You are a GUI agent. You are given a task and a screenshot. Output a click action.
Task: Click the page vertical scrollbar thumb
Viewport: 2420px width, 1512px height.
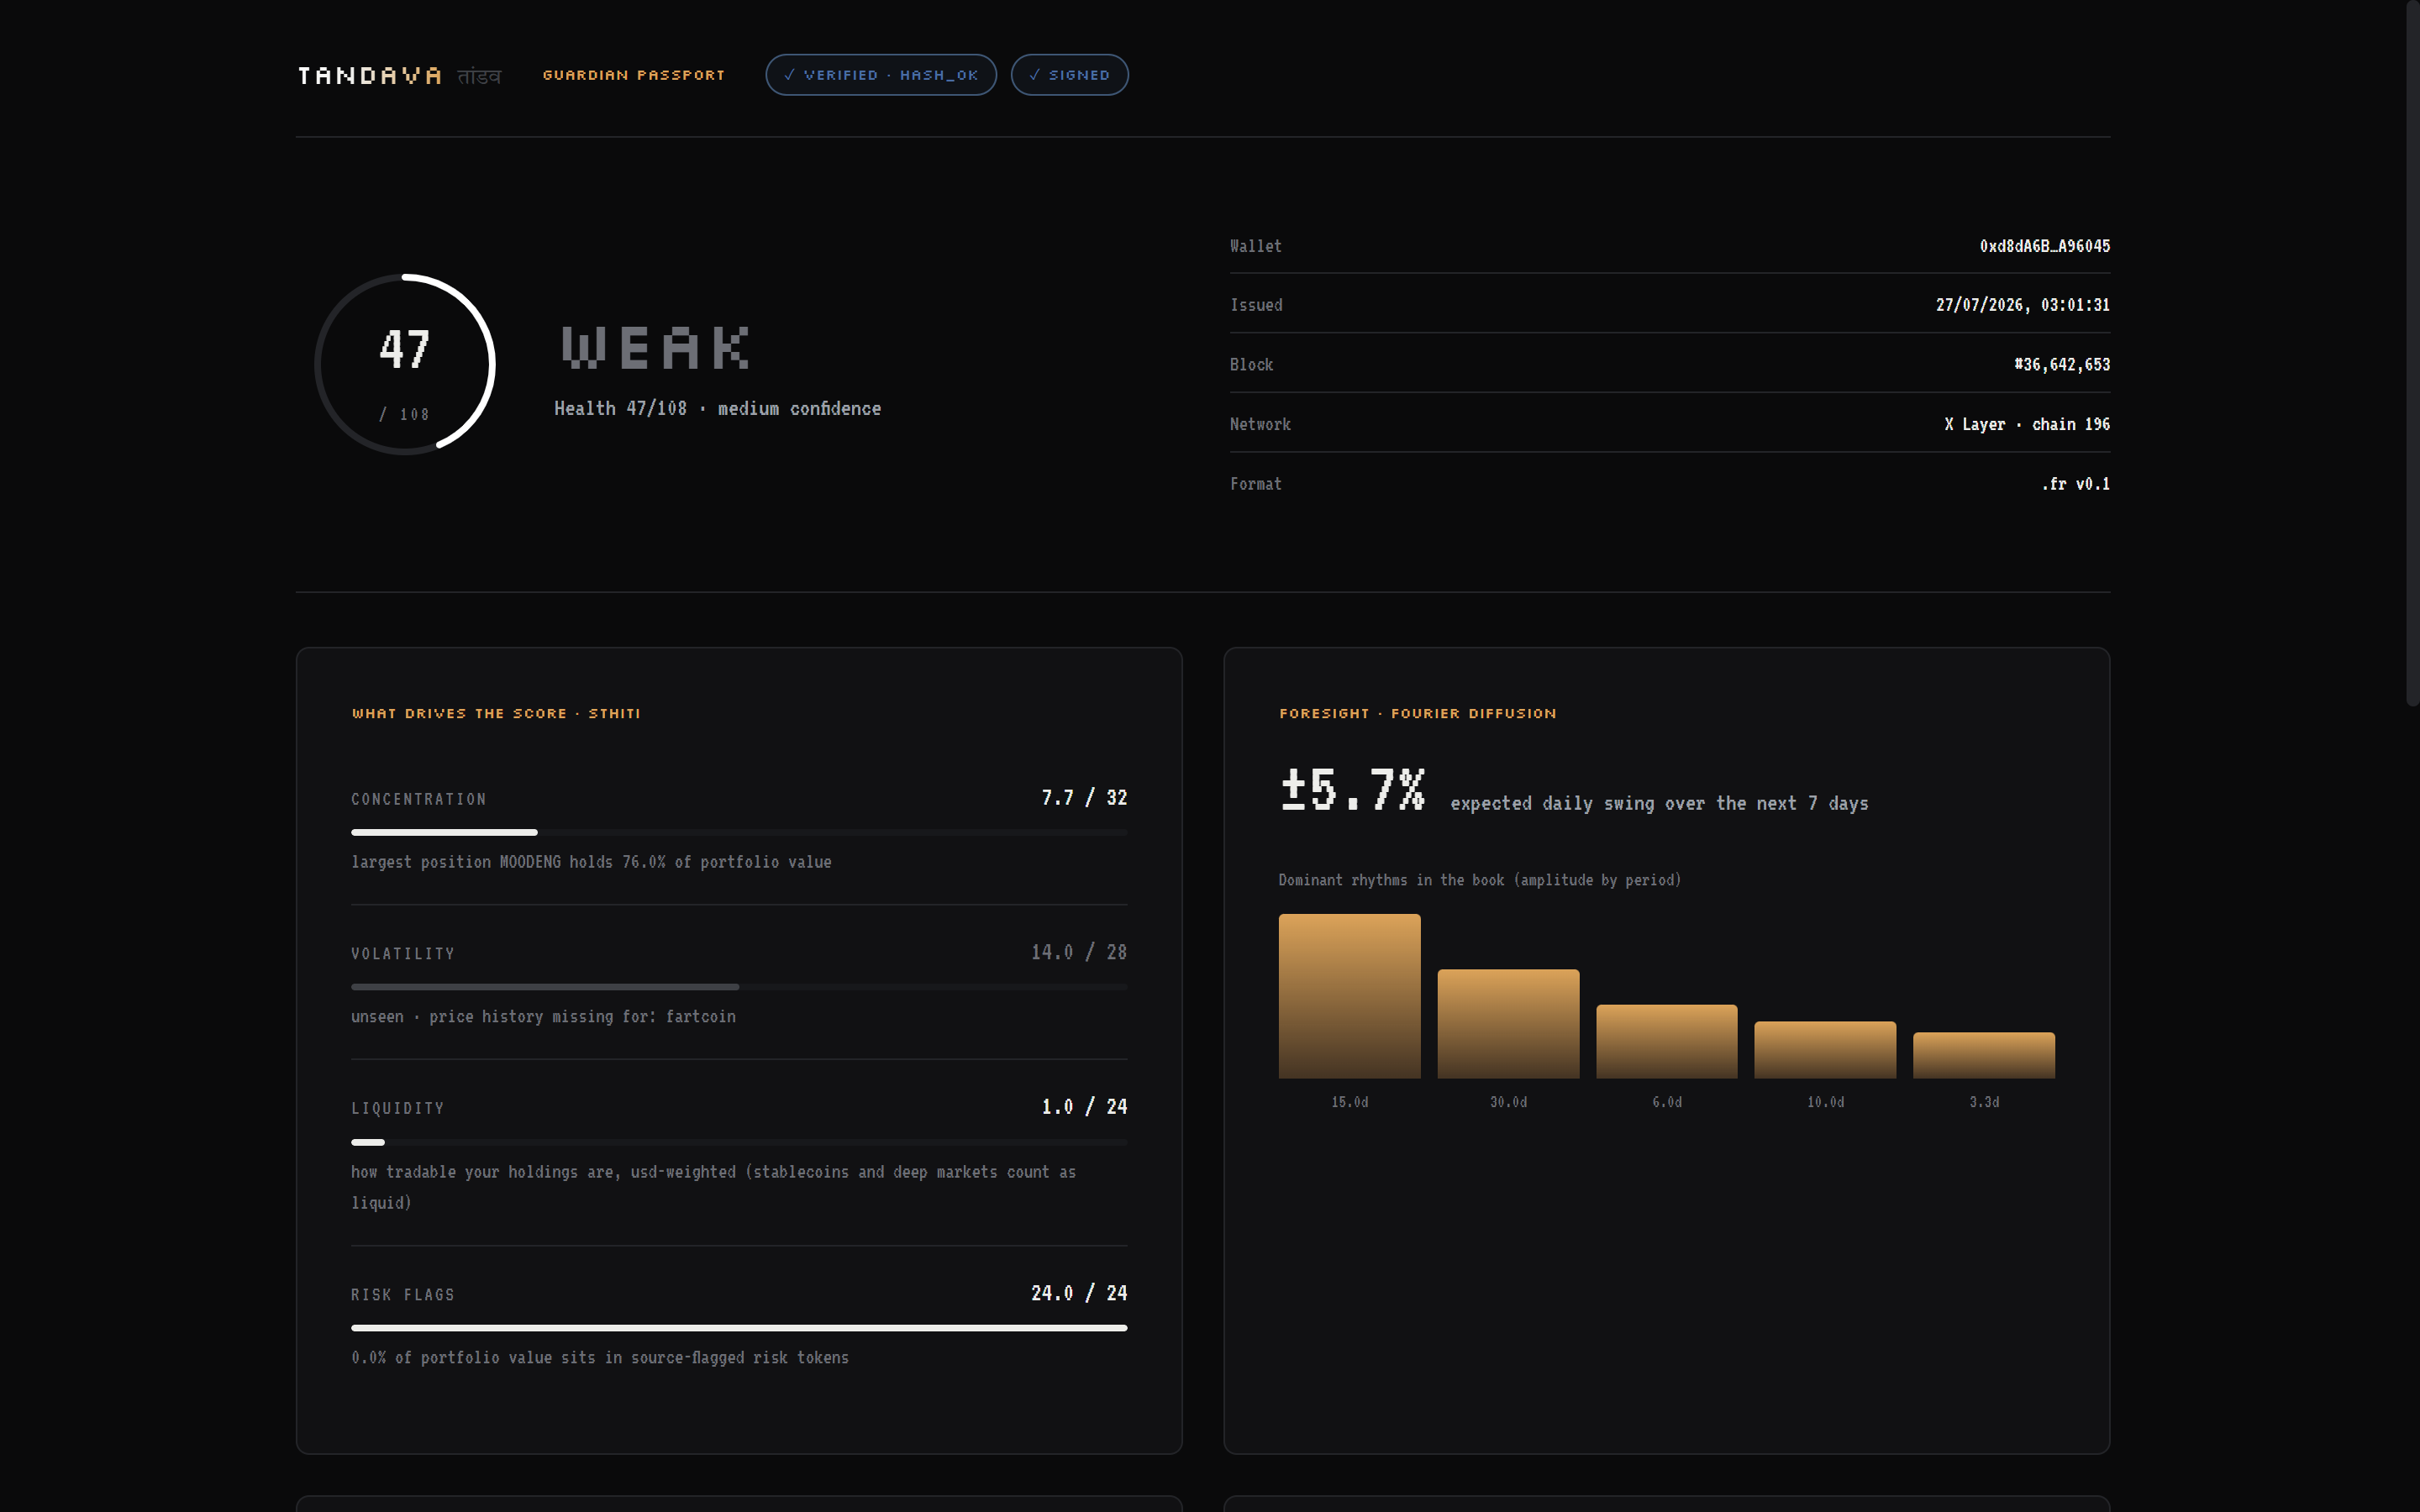[x=2412, y=354]
